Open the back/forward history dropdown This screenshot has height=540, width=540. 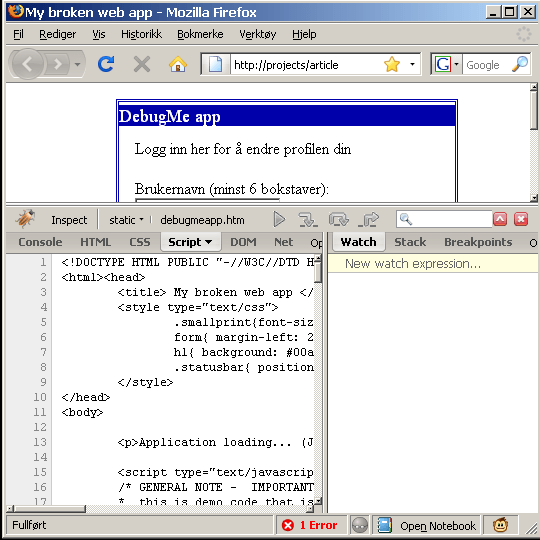(x=78, y=64)
